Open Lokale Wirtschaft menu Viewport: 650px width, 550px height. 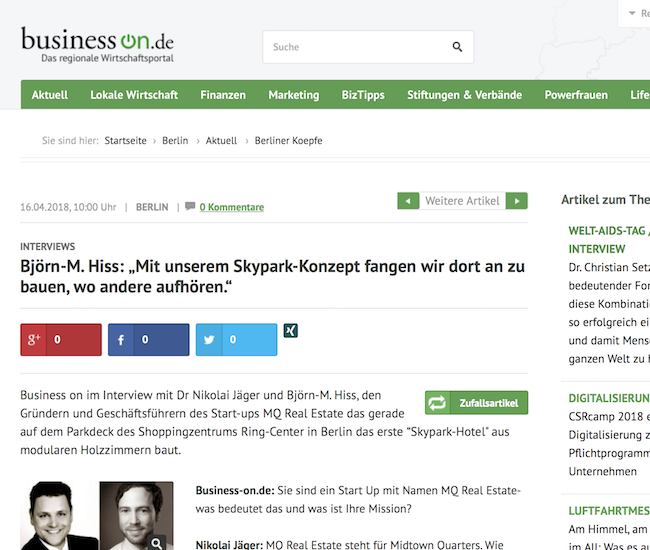tap(134, 95)
